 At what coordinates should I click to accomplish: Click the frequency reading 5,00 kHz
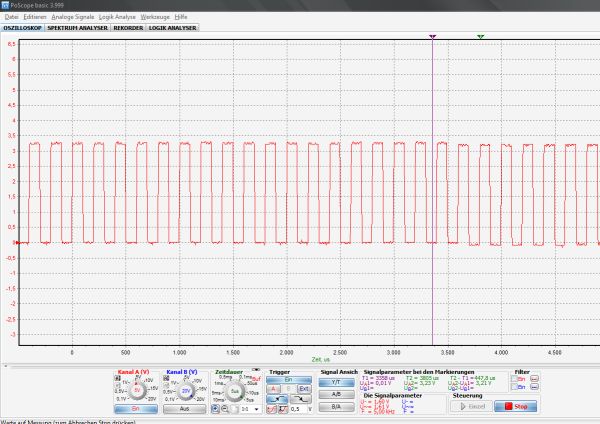377,412
